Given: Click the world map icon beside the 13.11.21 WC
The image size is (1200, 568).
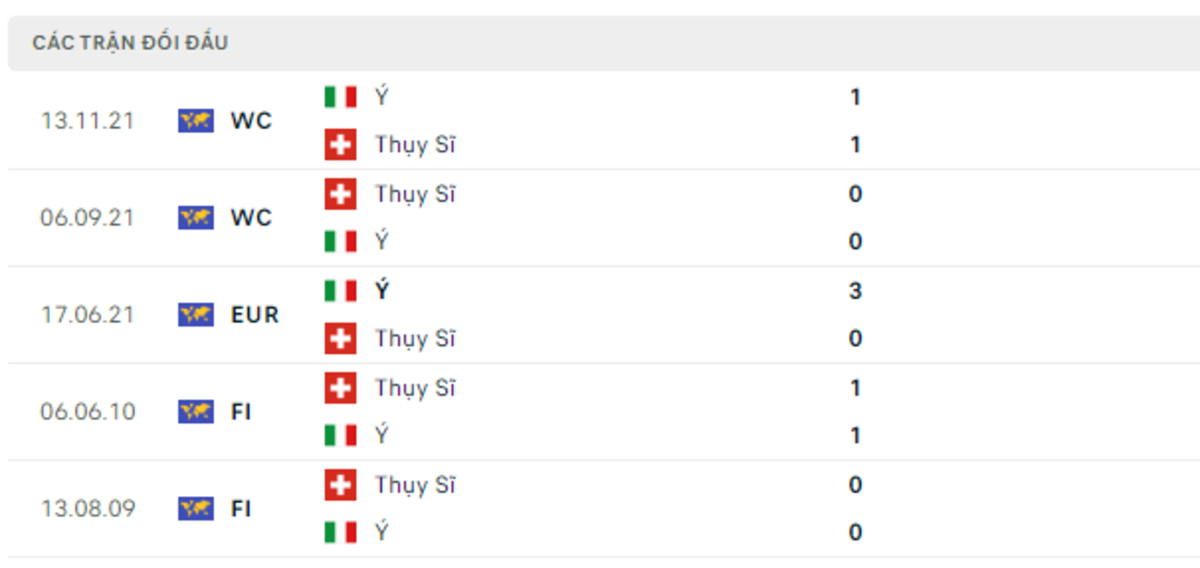Looking at the screenshot, I should [195, 121].
